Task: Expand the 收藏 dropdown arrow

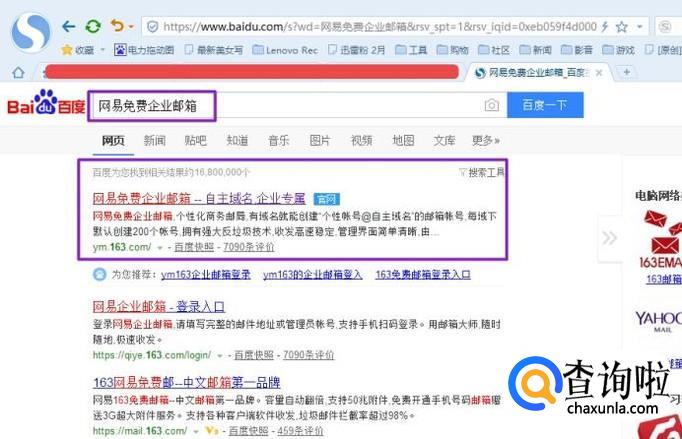Action: click(x=103, y=50)
